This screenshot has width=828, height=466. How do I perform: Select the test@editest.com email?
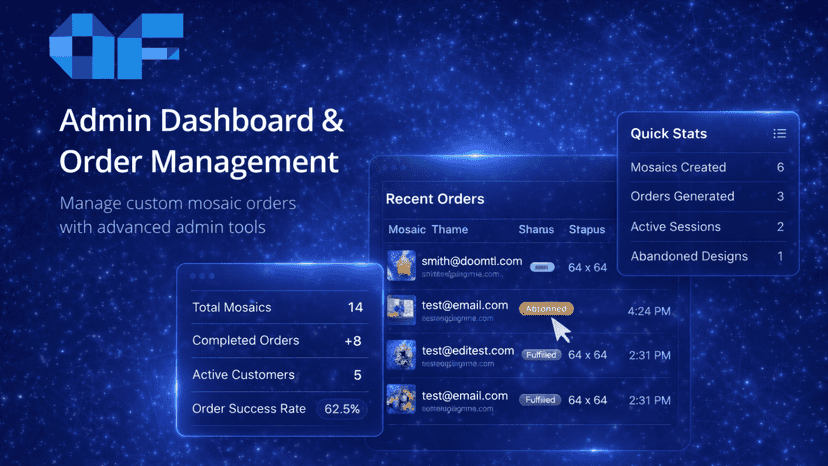[468, 350]
